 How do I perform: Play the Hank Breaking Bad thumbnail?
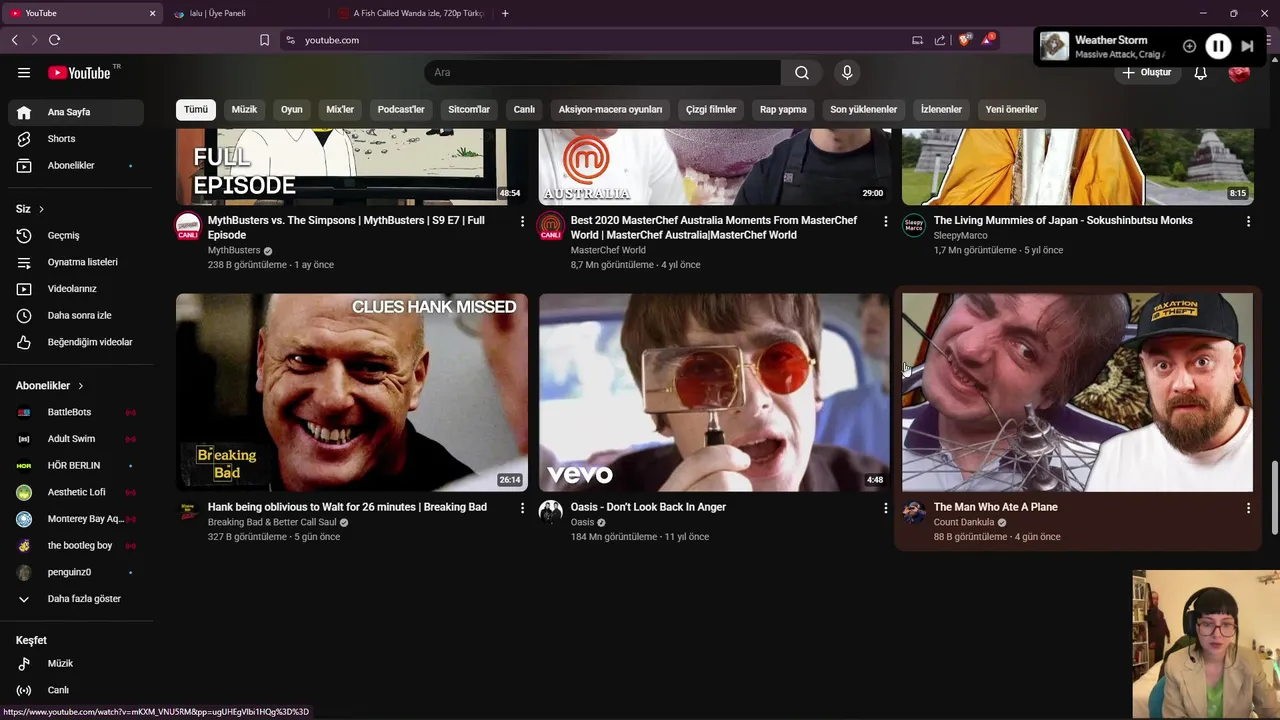pyautogui.click(x=352, y=392)
